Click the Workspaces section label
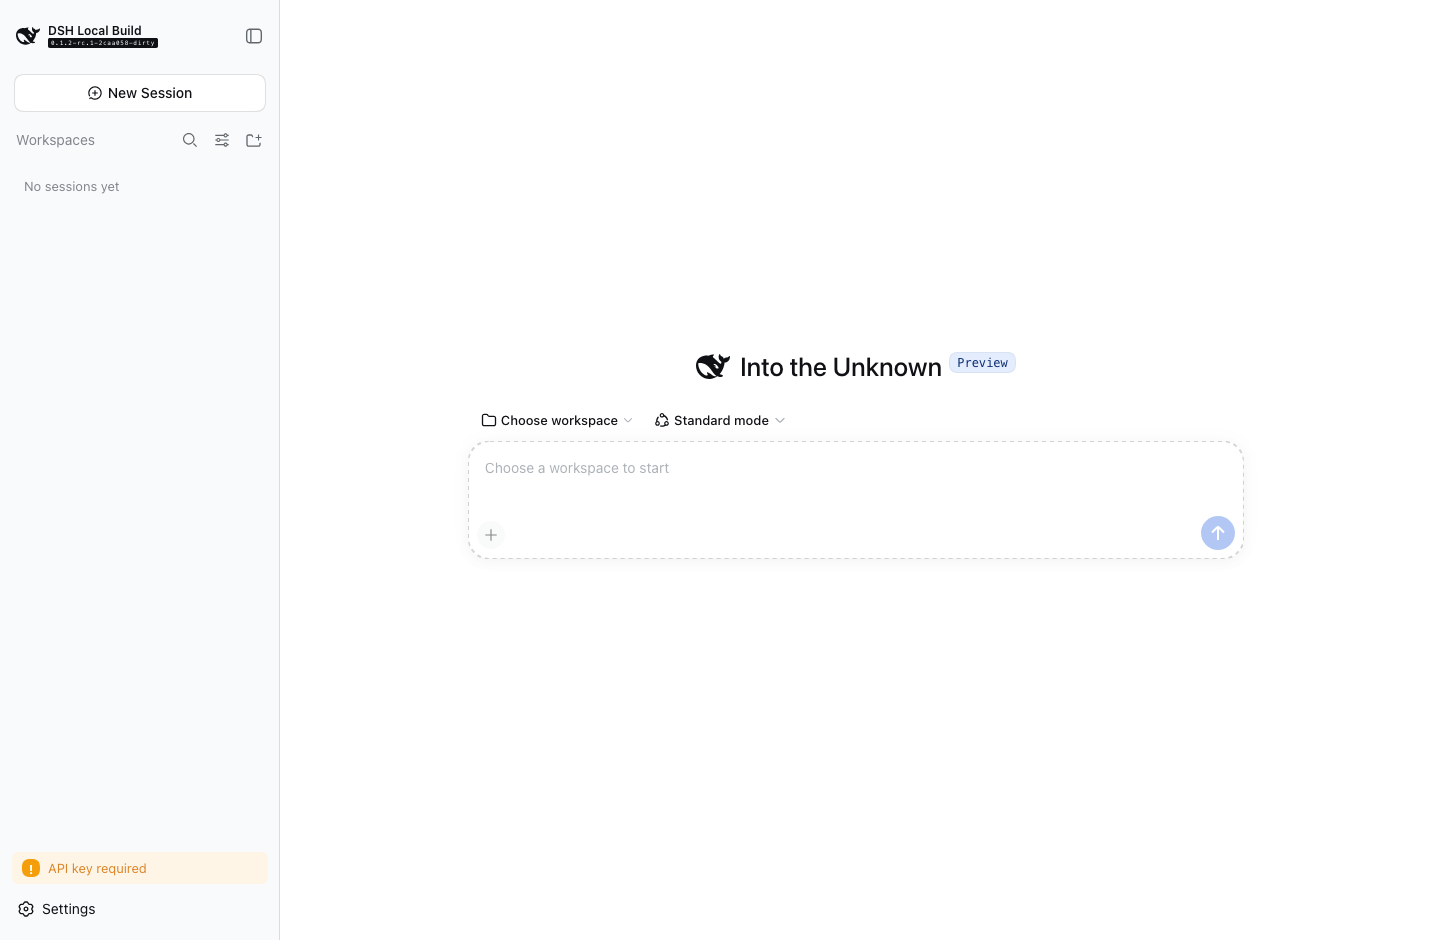Image resolution: width=1440 pixels, height=940 pixels. click(x=55, y=140)
